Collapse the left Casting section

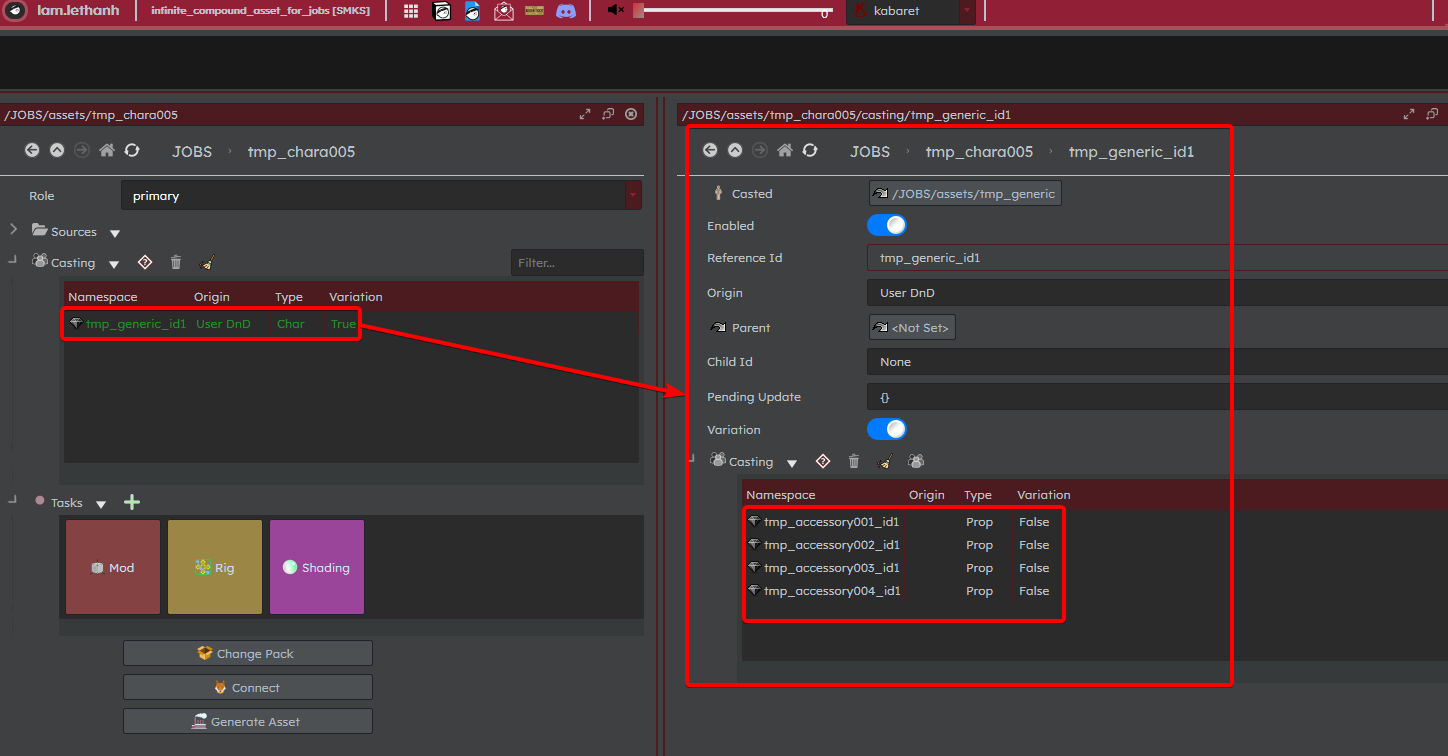13,260
